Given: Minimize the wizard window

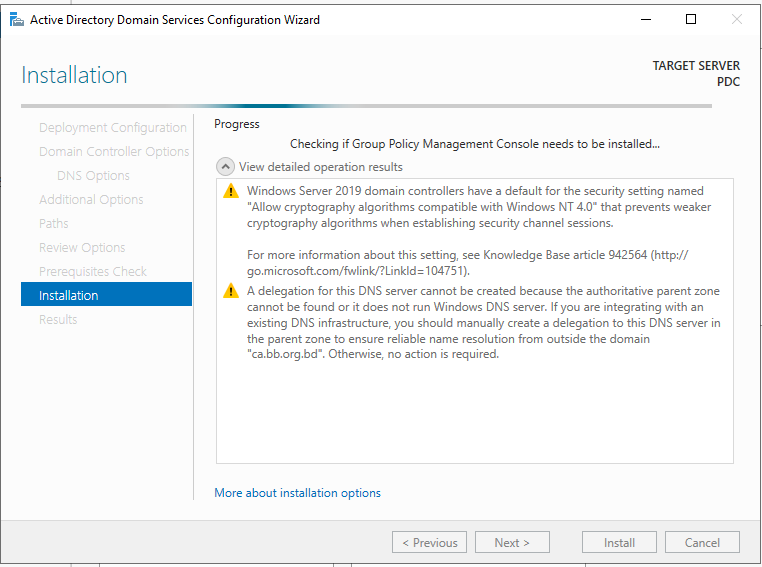Looking at the screenshot, I should click(x=646, y=19).
